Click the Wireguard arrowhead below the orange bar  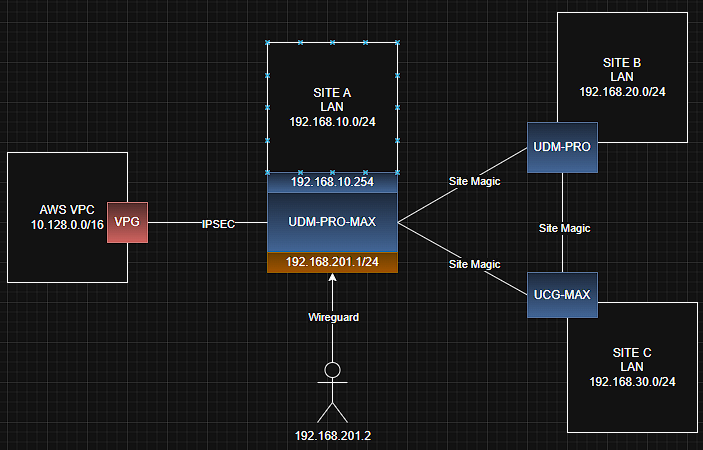pos(332,278)
